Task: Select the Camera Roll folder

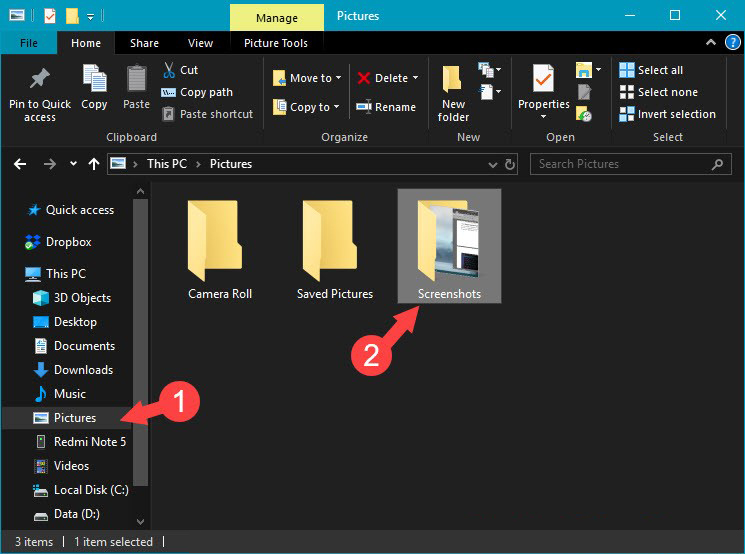Action: click(220, 250)
